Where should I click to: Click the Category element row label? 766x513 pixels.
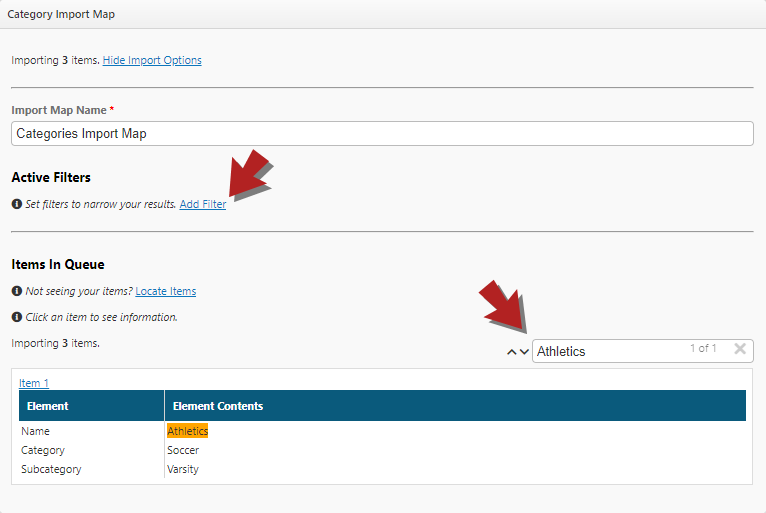(x=43, y=450)
